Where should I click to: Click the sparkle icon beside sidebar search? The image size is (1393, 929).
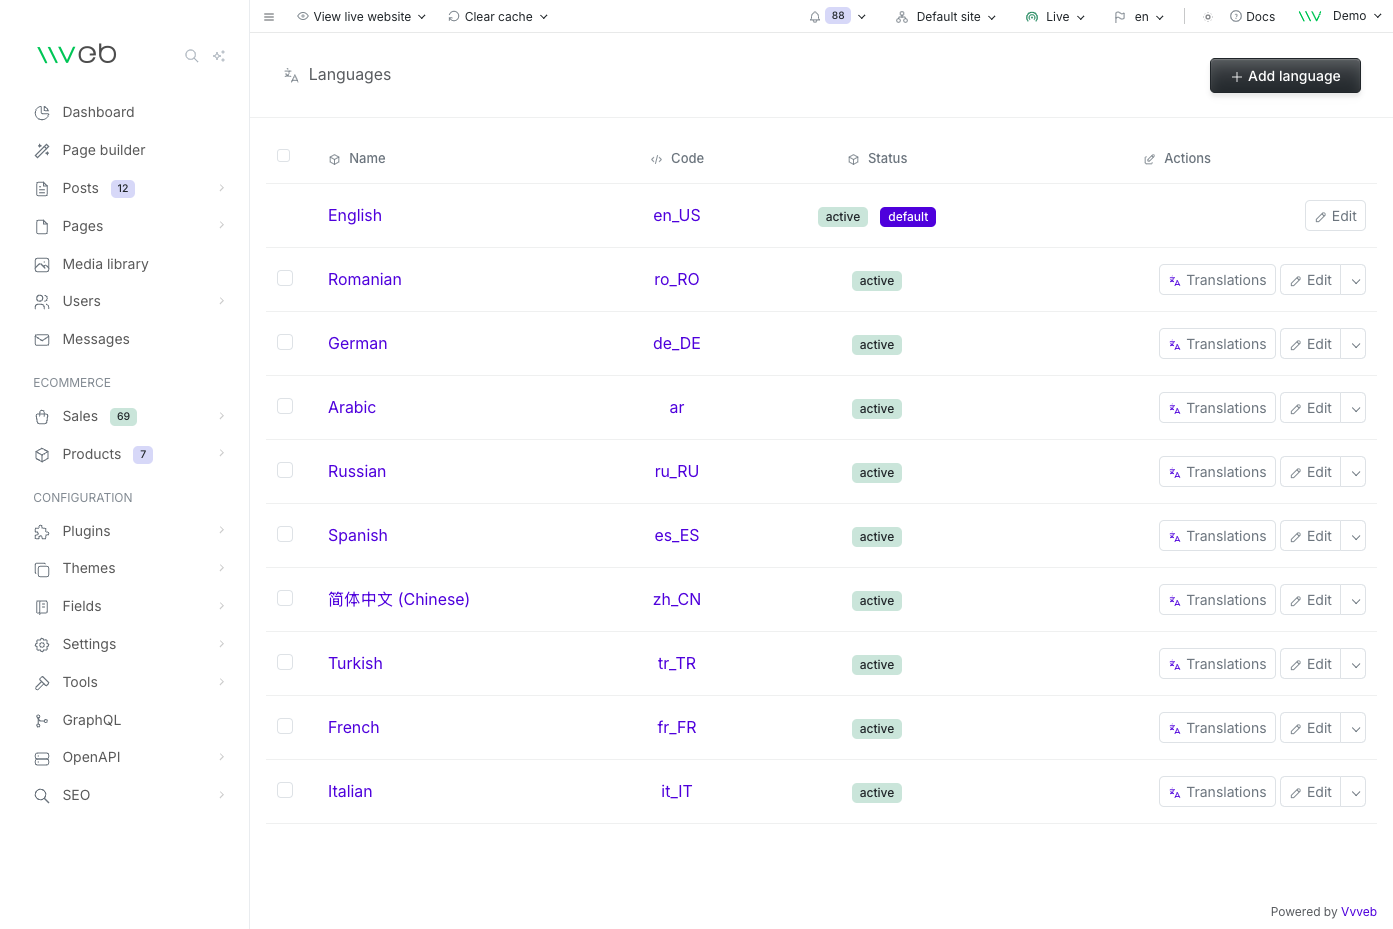coord(219,56)
